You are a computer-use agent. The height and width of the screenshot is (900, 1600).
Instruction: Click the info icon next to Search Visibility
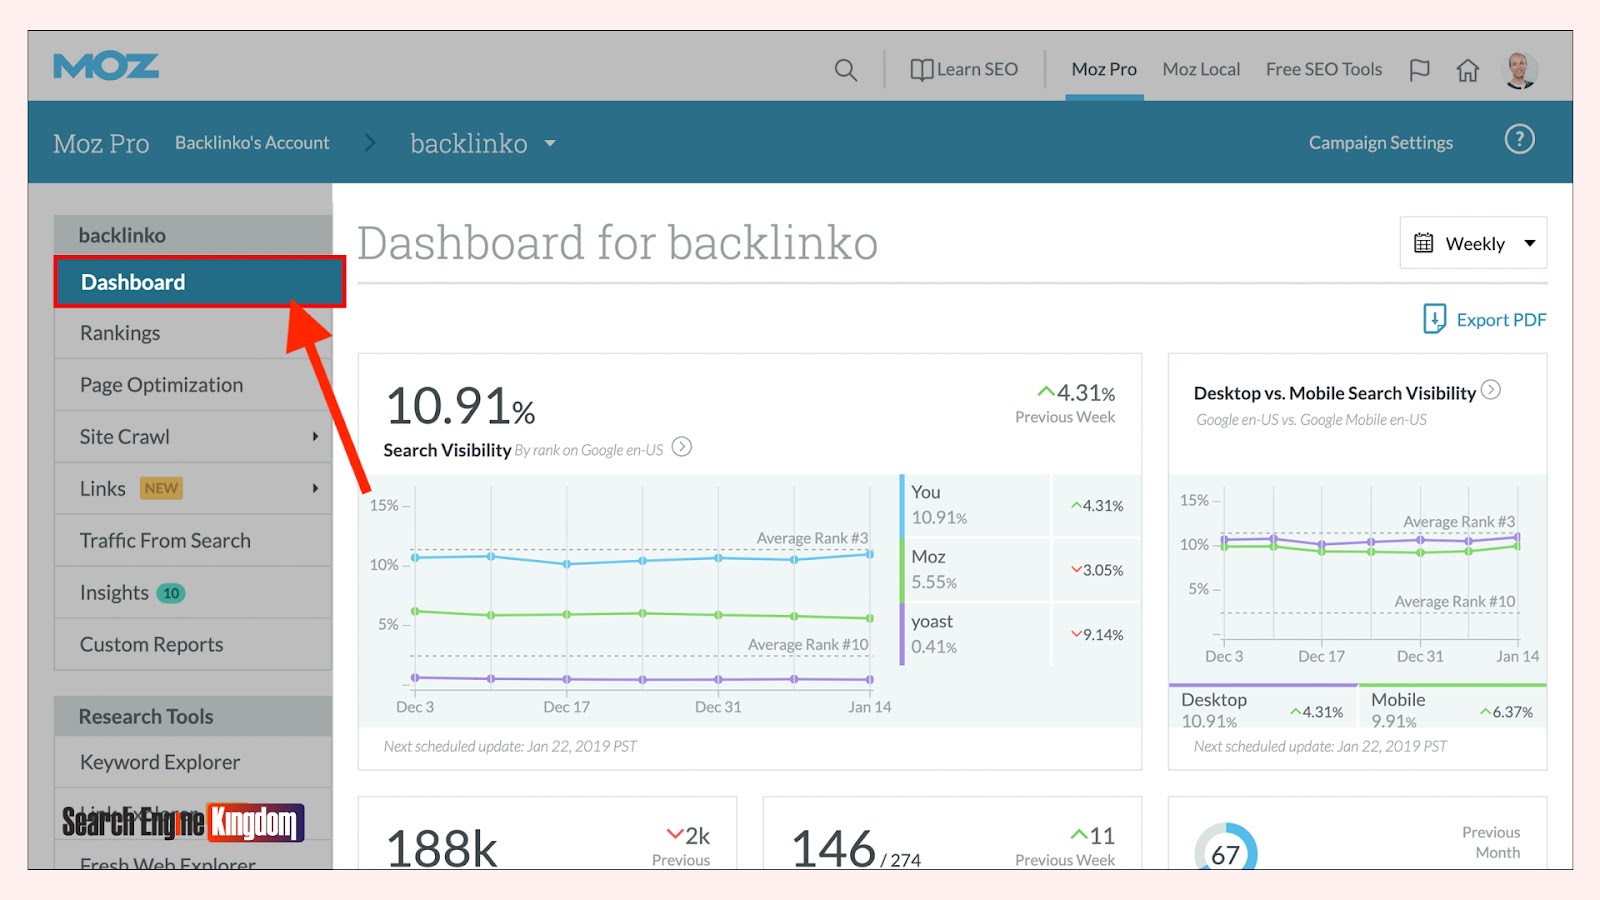point(682,447)
